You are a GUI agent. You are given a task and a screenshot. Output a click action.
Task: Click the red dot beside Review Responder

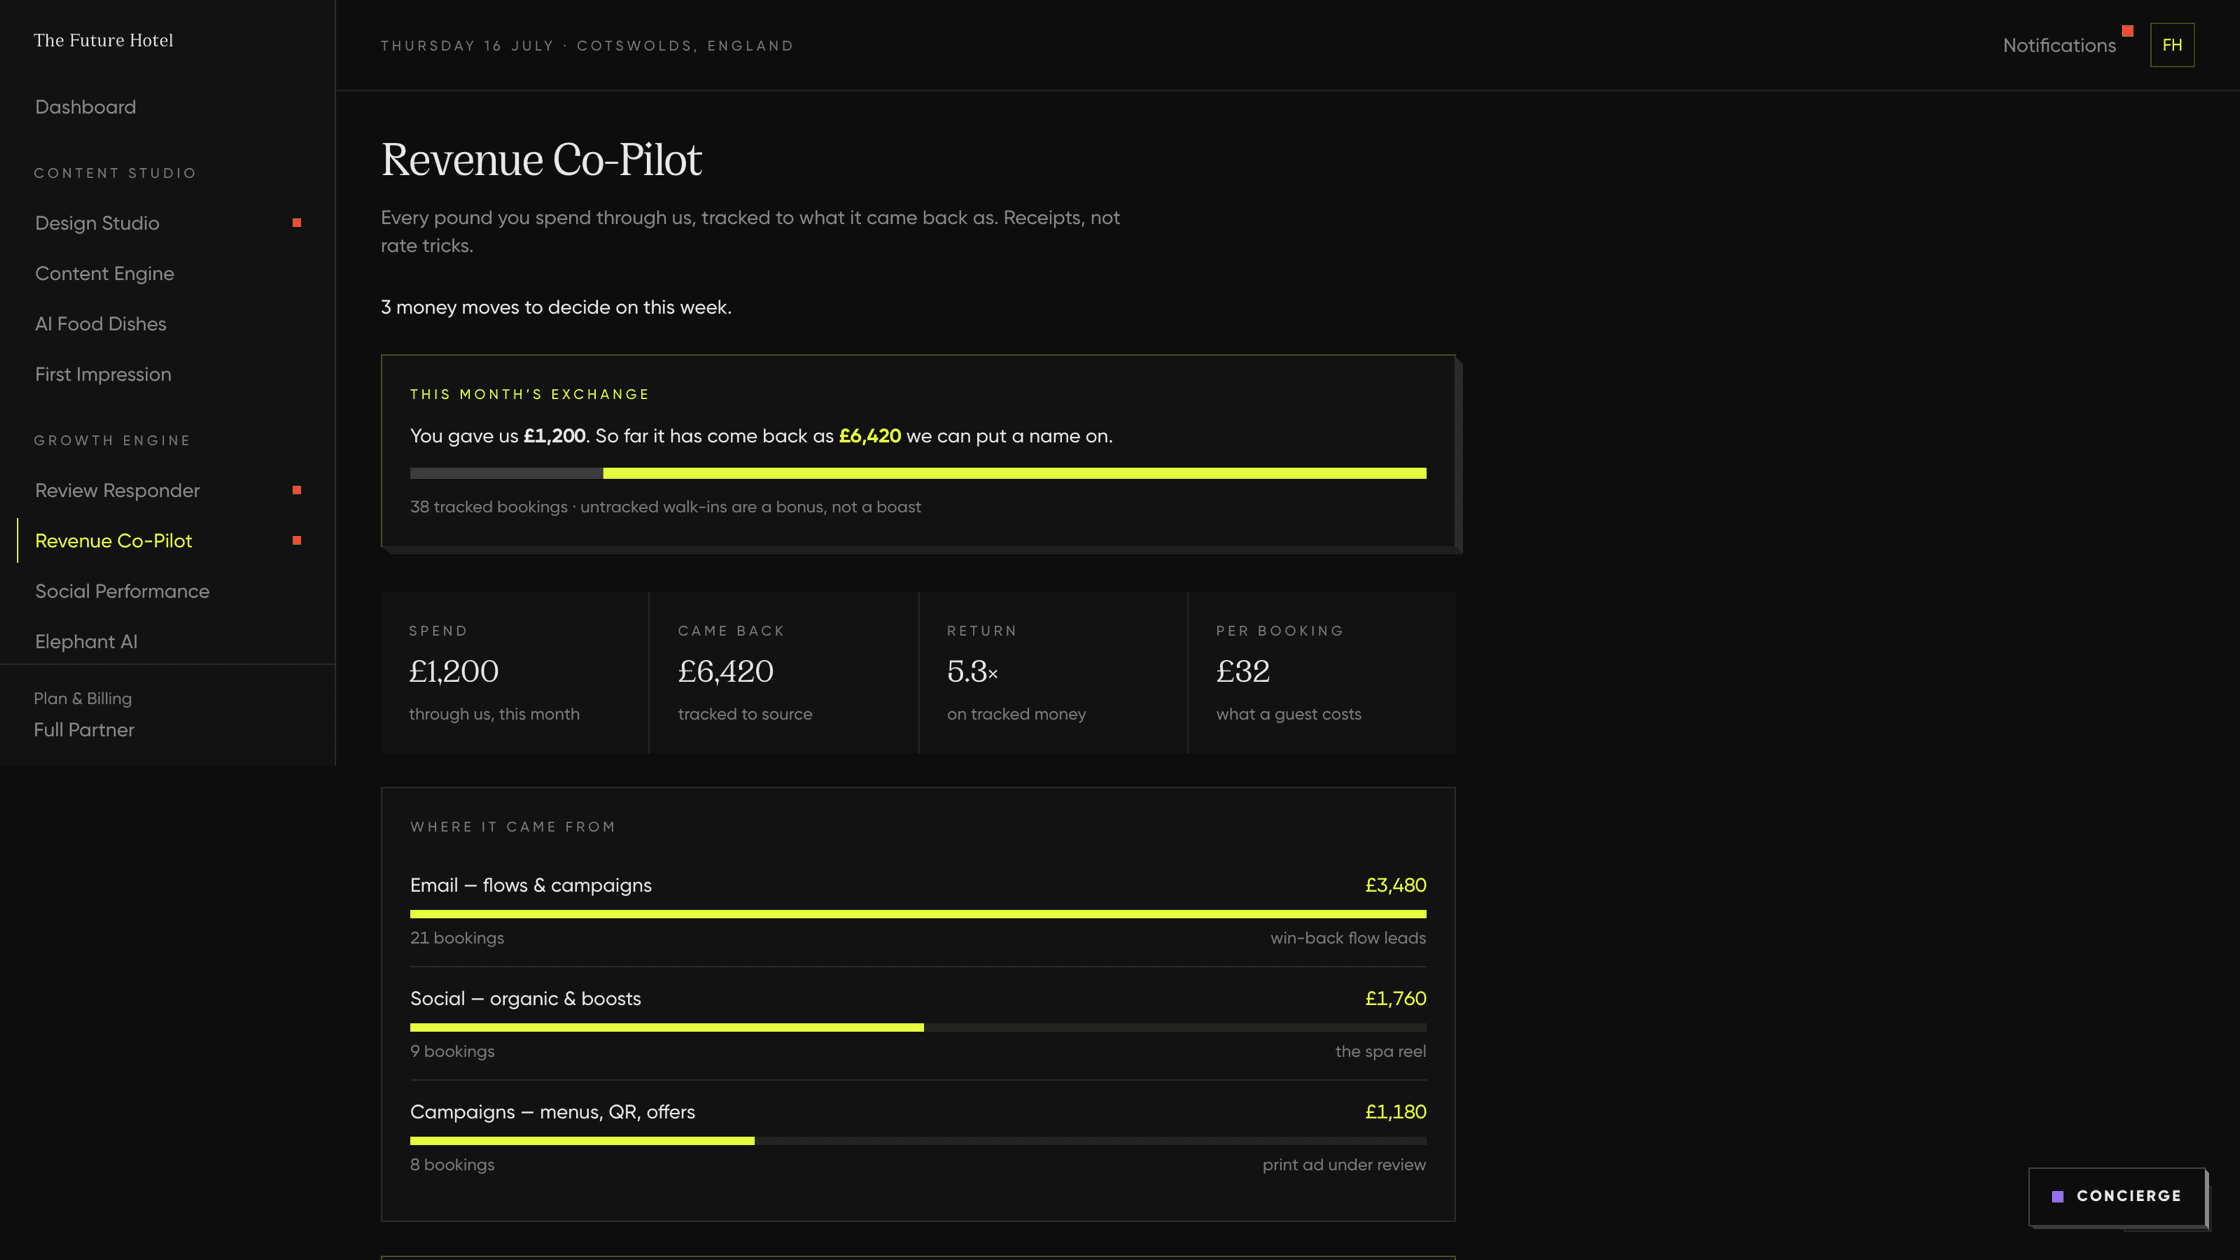(x=297, y=490)
